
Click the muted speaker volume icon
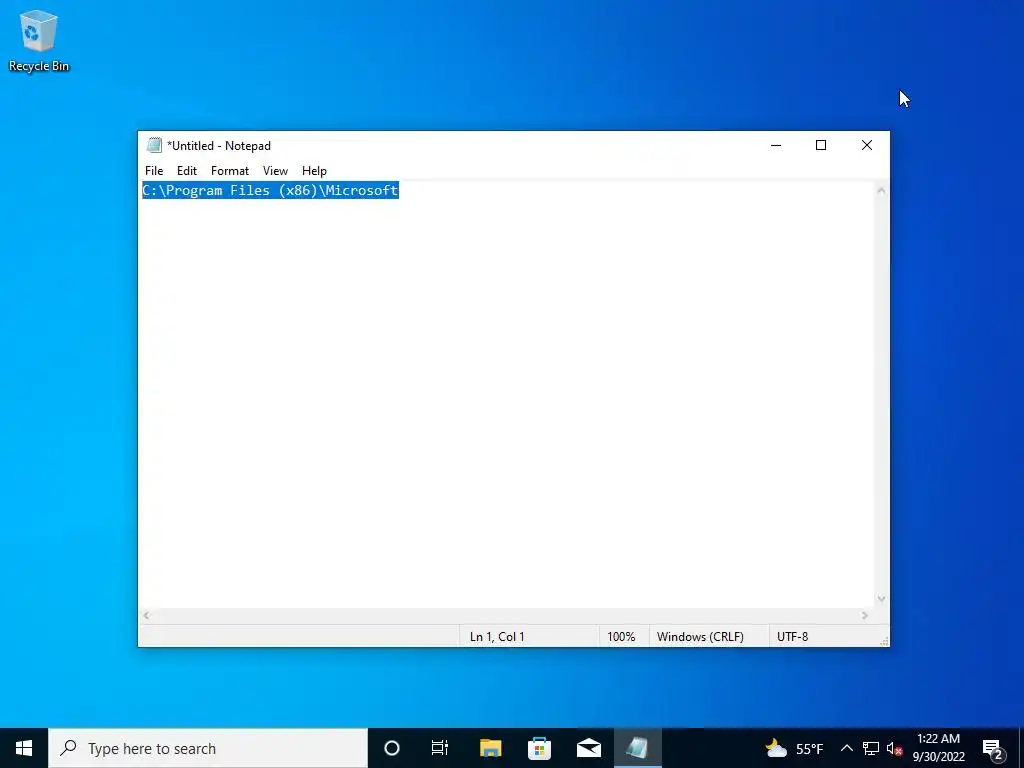(894, 748)
